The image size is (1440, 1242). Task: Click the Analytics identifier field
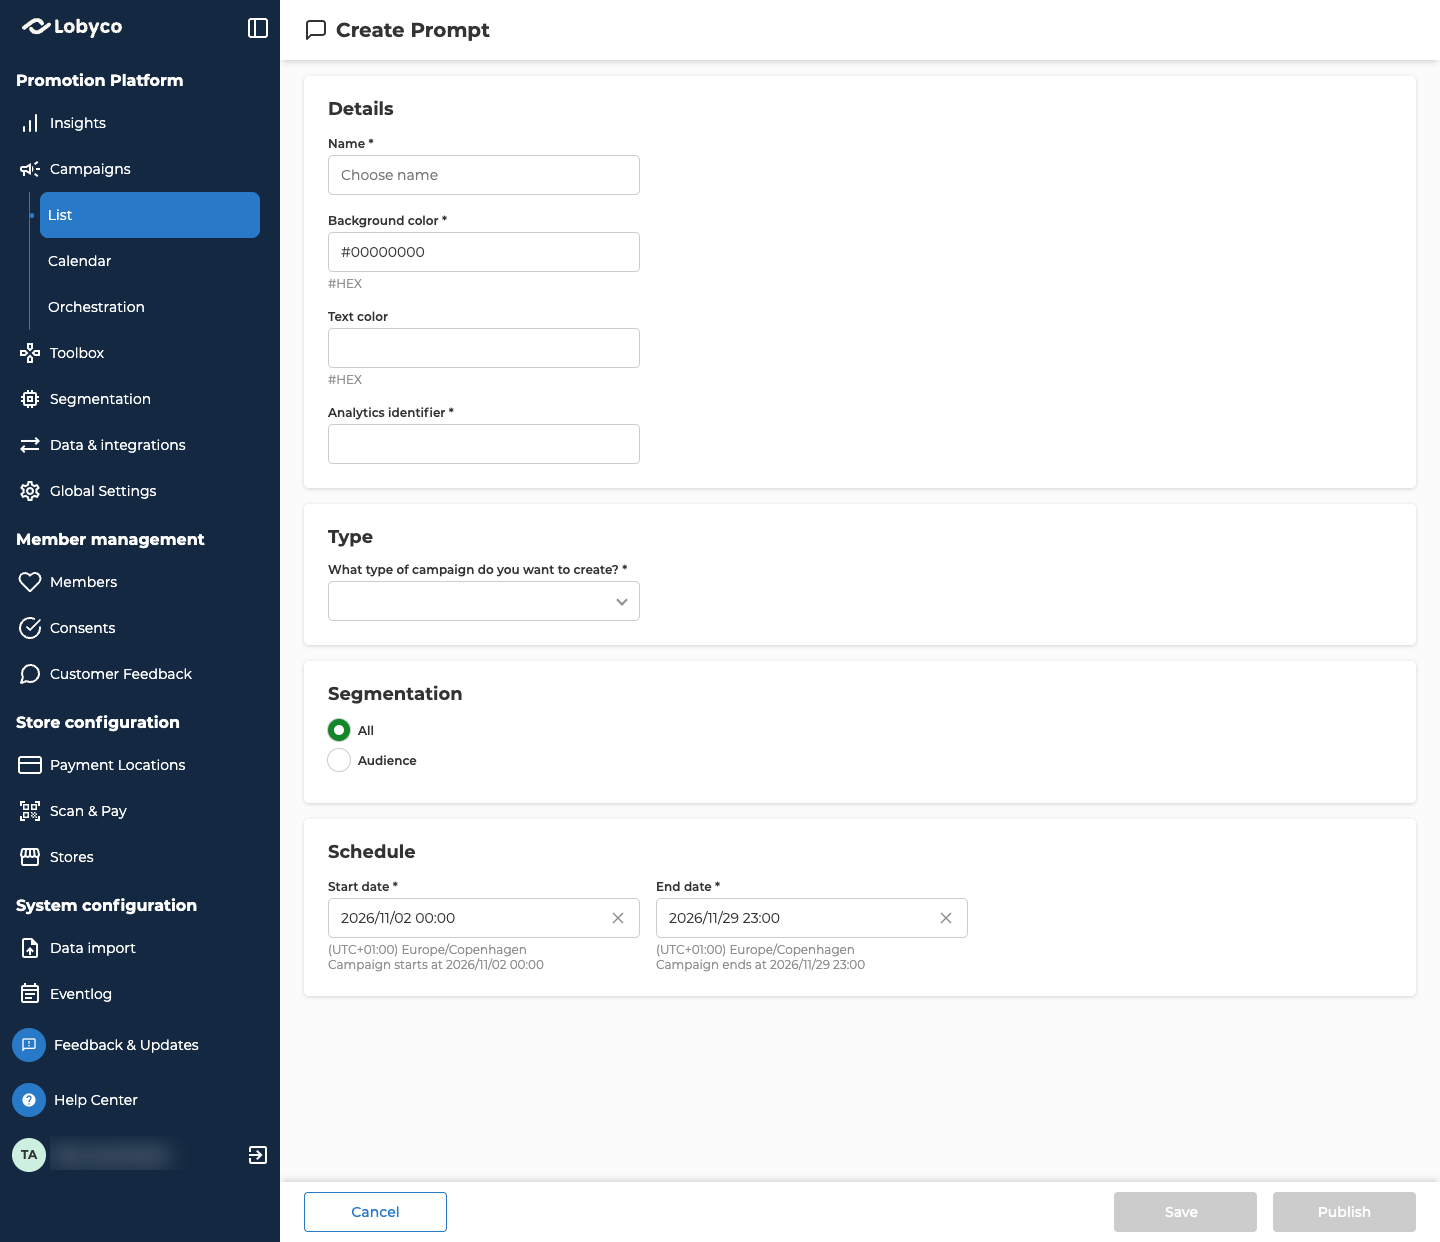pos(484,444)
